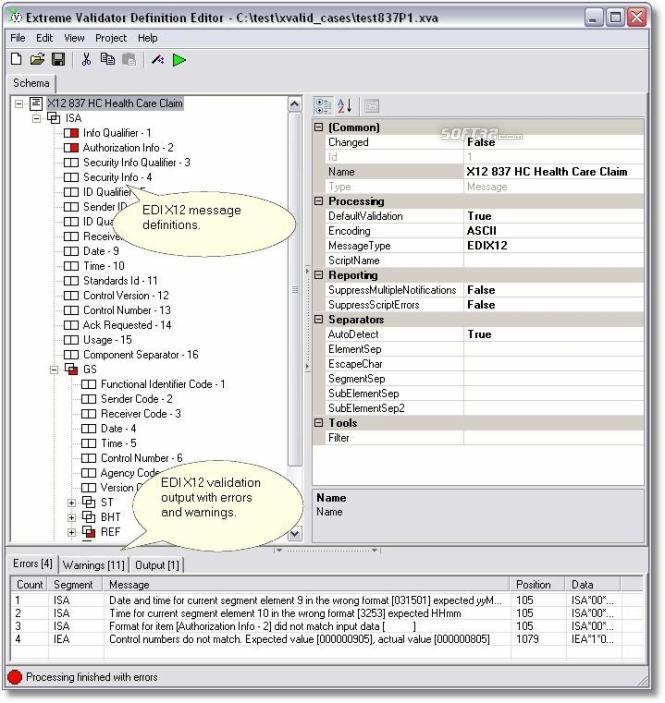Click the BHT segment icon
Screen dimensions: 665x703
tap(89, 517)
